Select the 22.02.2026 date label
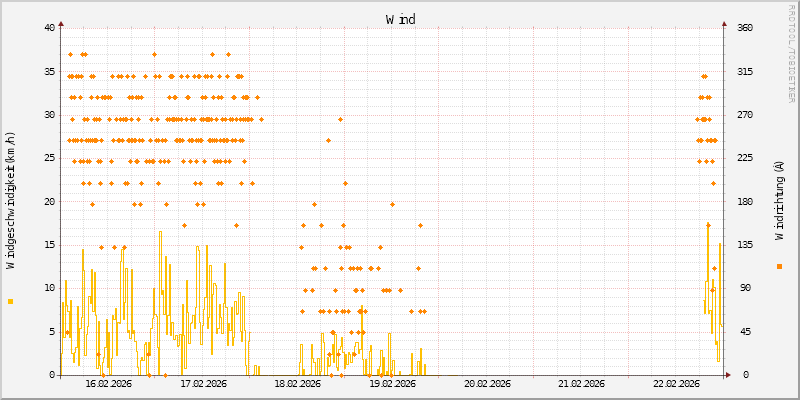Image resolution: width=800 pixels, height=400 pixels. [x=676, y=384]
